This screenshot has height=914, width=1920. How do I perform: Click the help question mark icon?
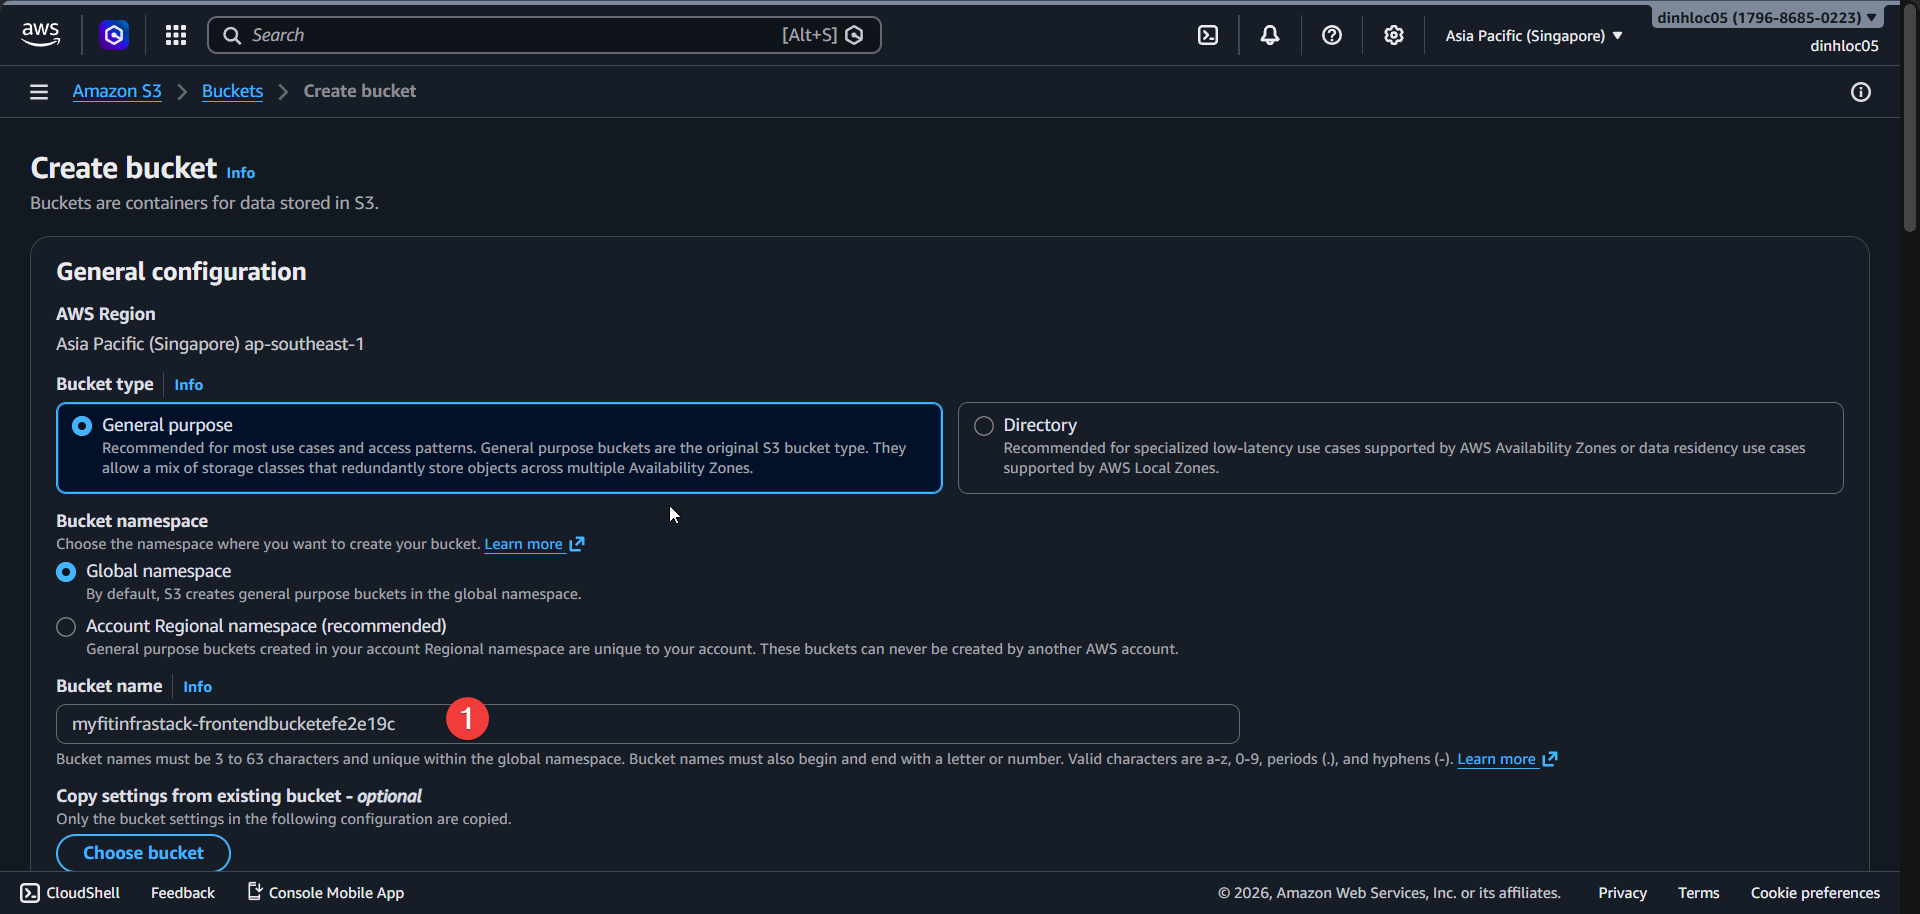1331,34
